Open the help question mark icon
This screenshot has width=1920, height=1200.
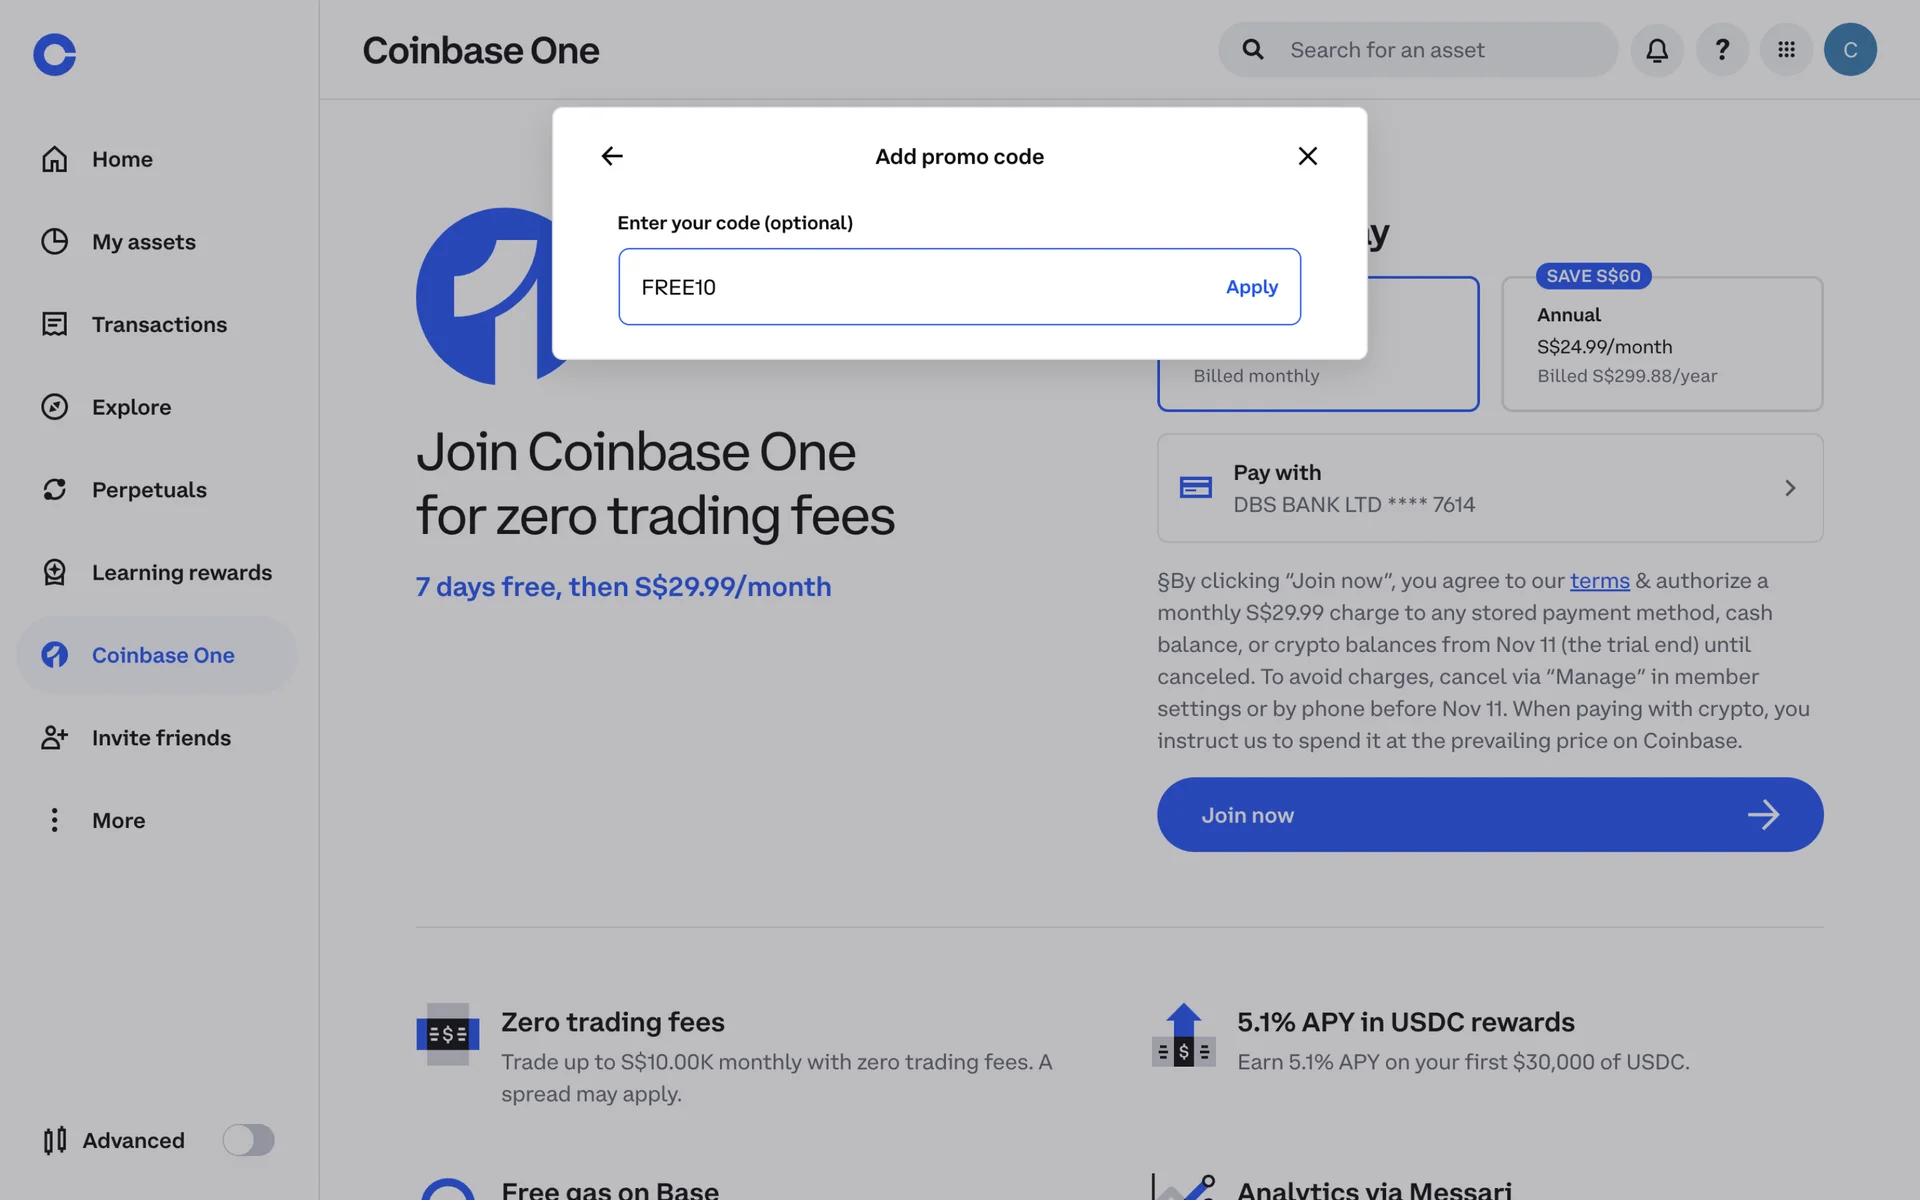click(x=1722, y=50)
